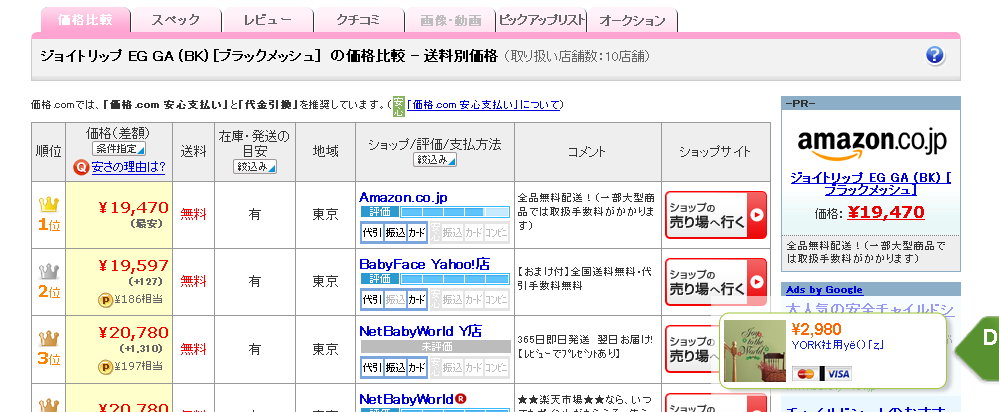The width and height of the screenshot is (999, 412).
Task: Click the 代引 payment icon in the NetBabyWorld Y店 row
Action: pos(372,367)
